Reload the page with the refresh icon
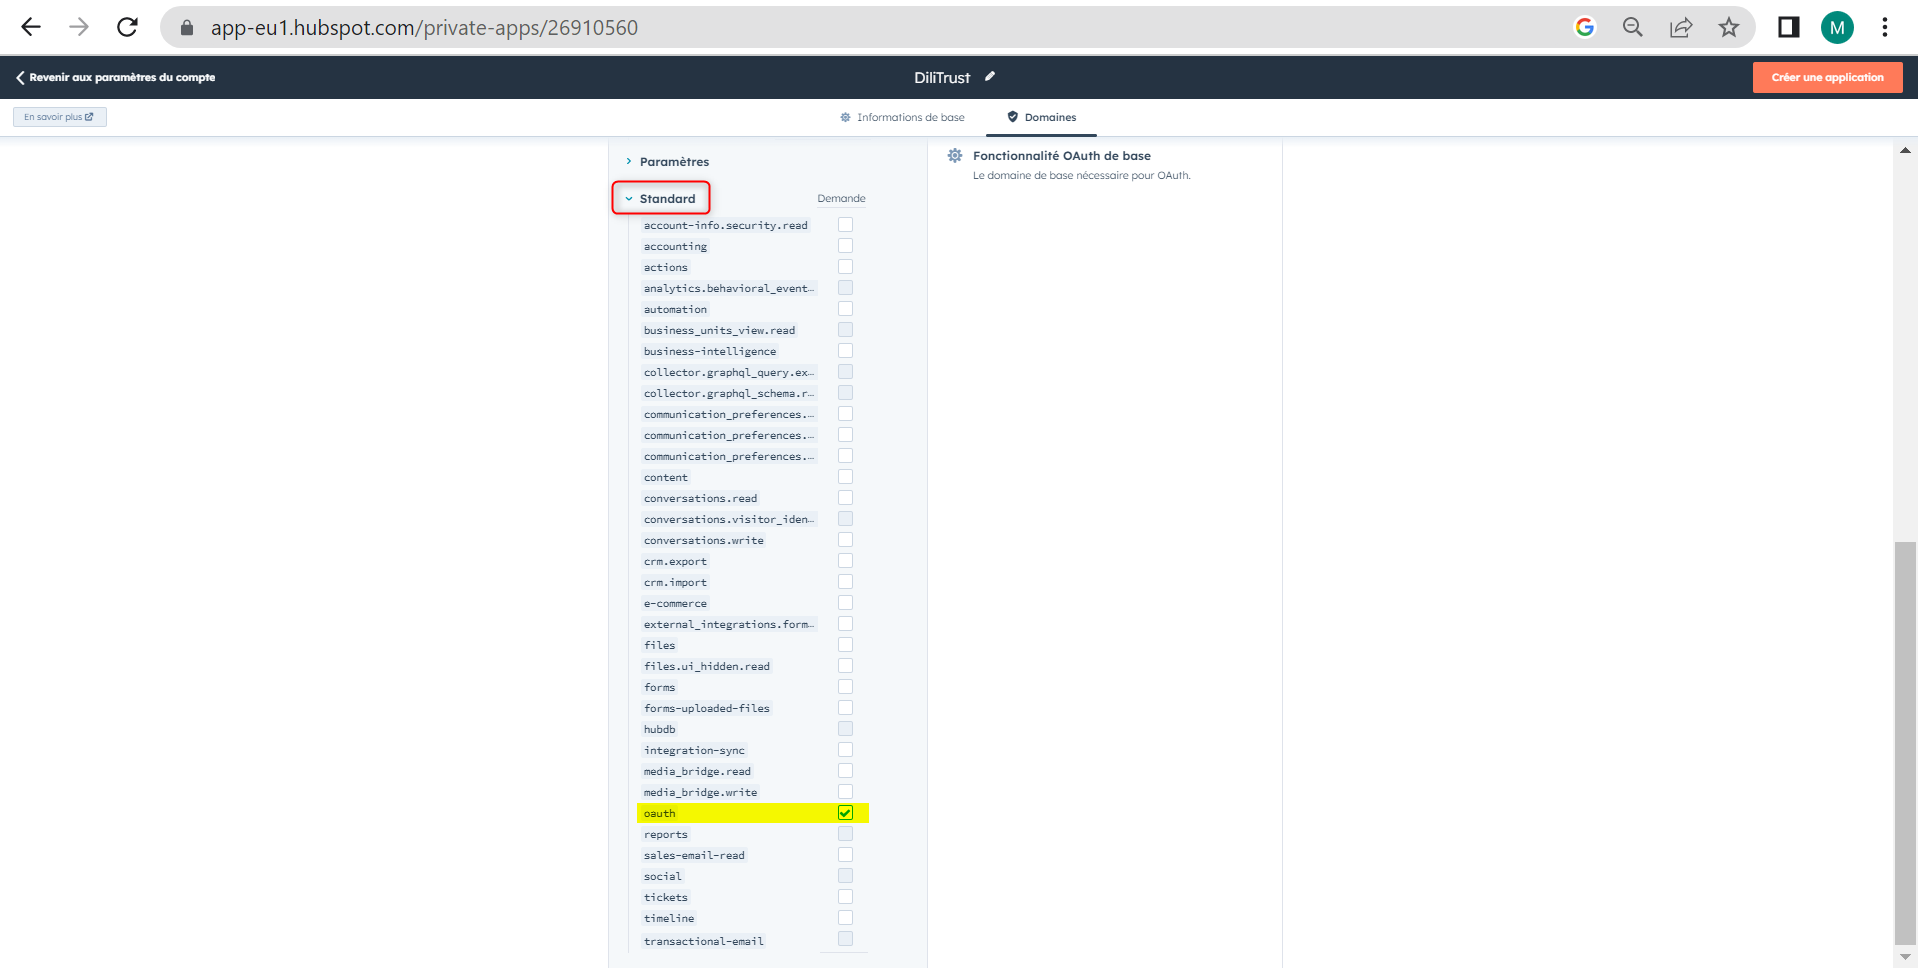The width and height of the screenshot is (1918, 968). (127, 27)
